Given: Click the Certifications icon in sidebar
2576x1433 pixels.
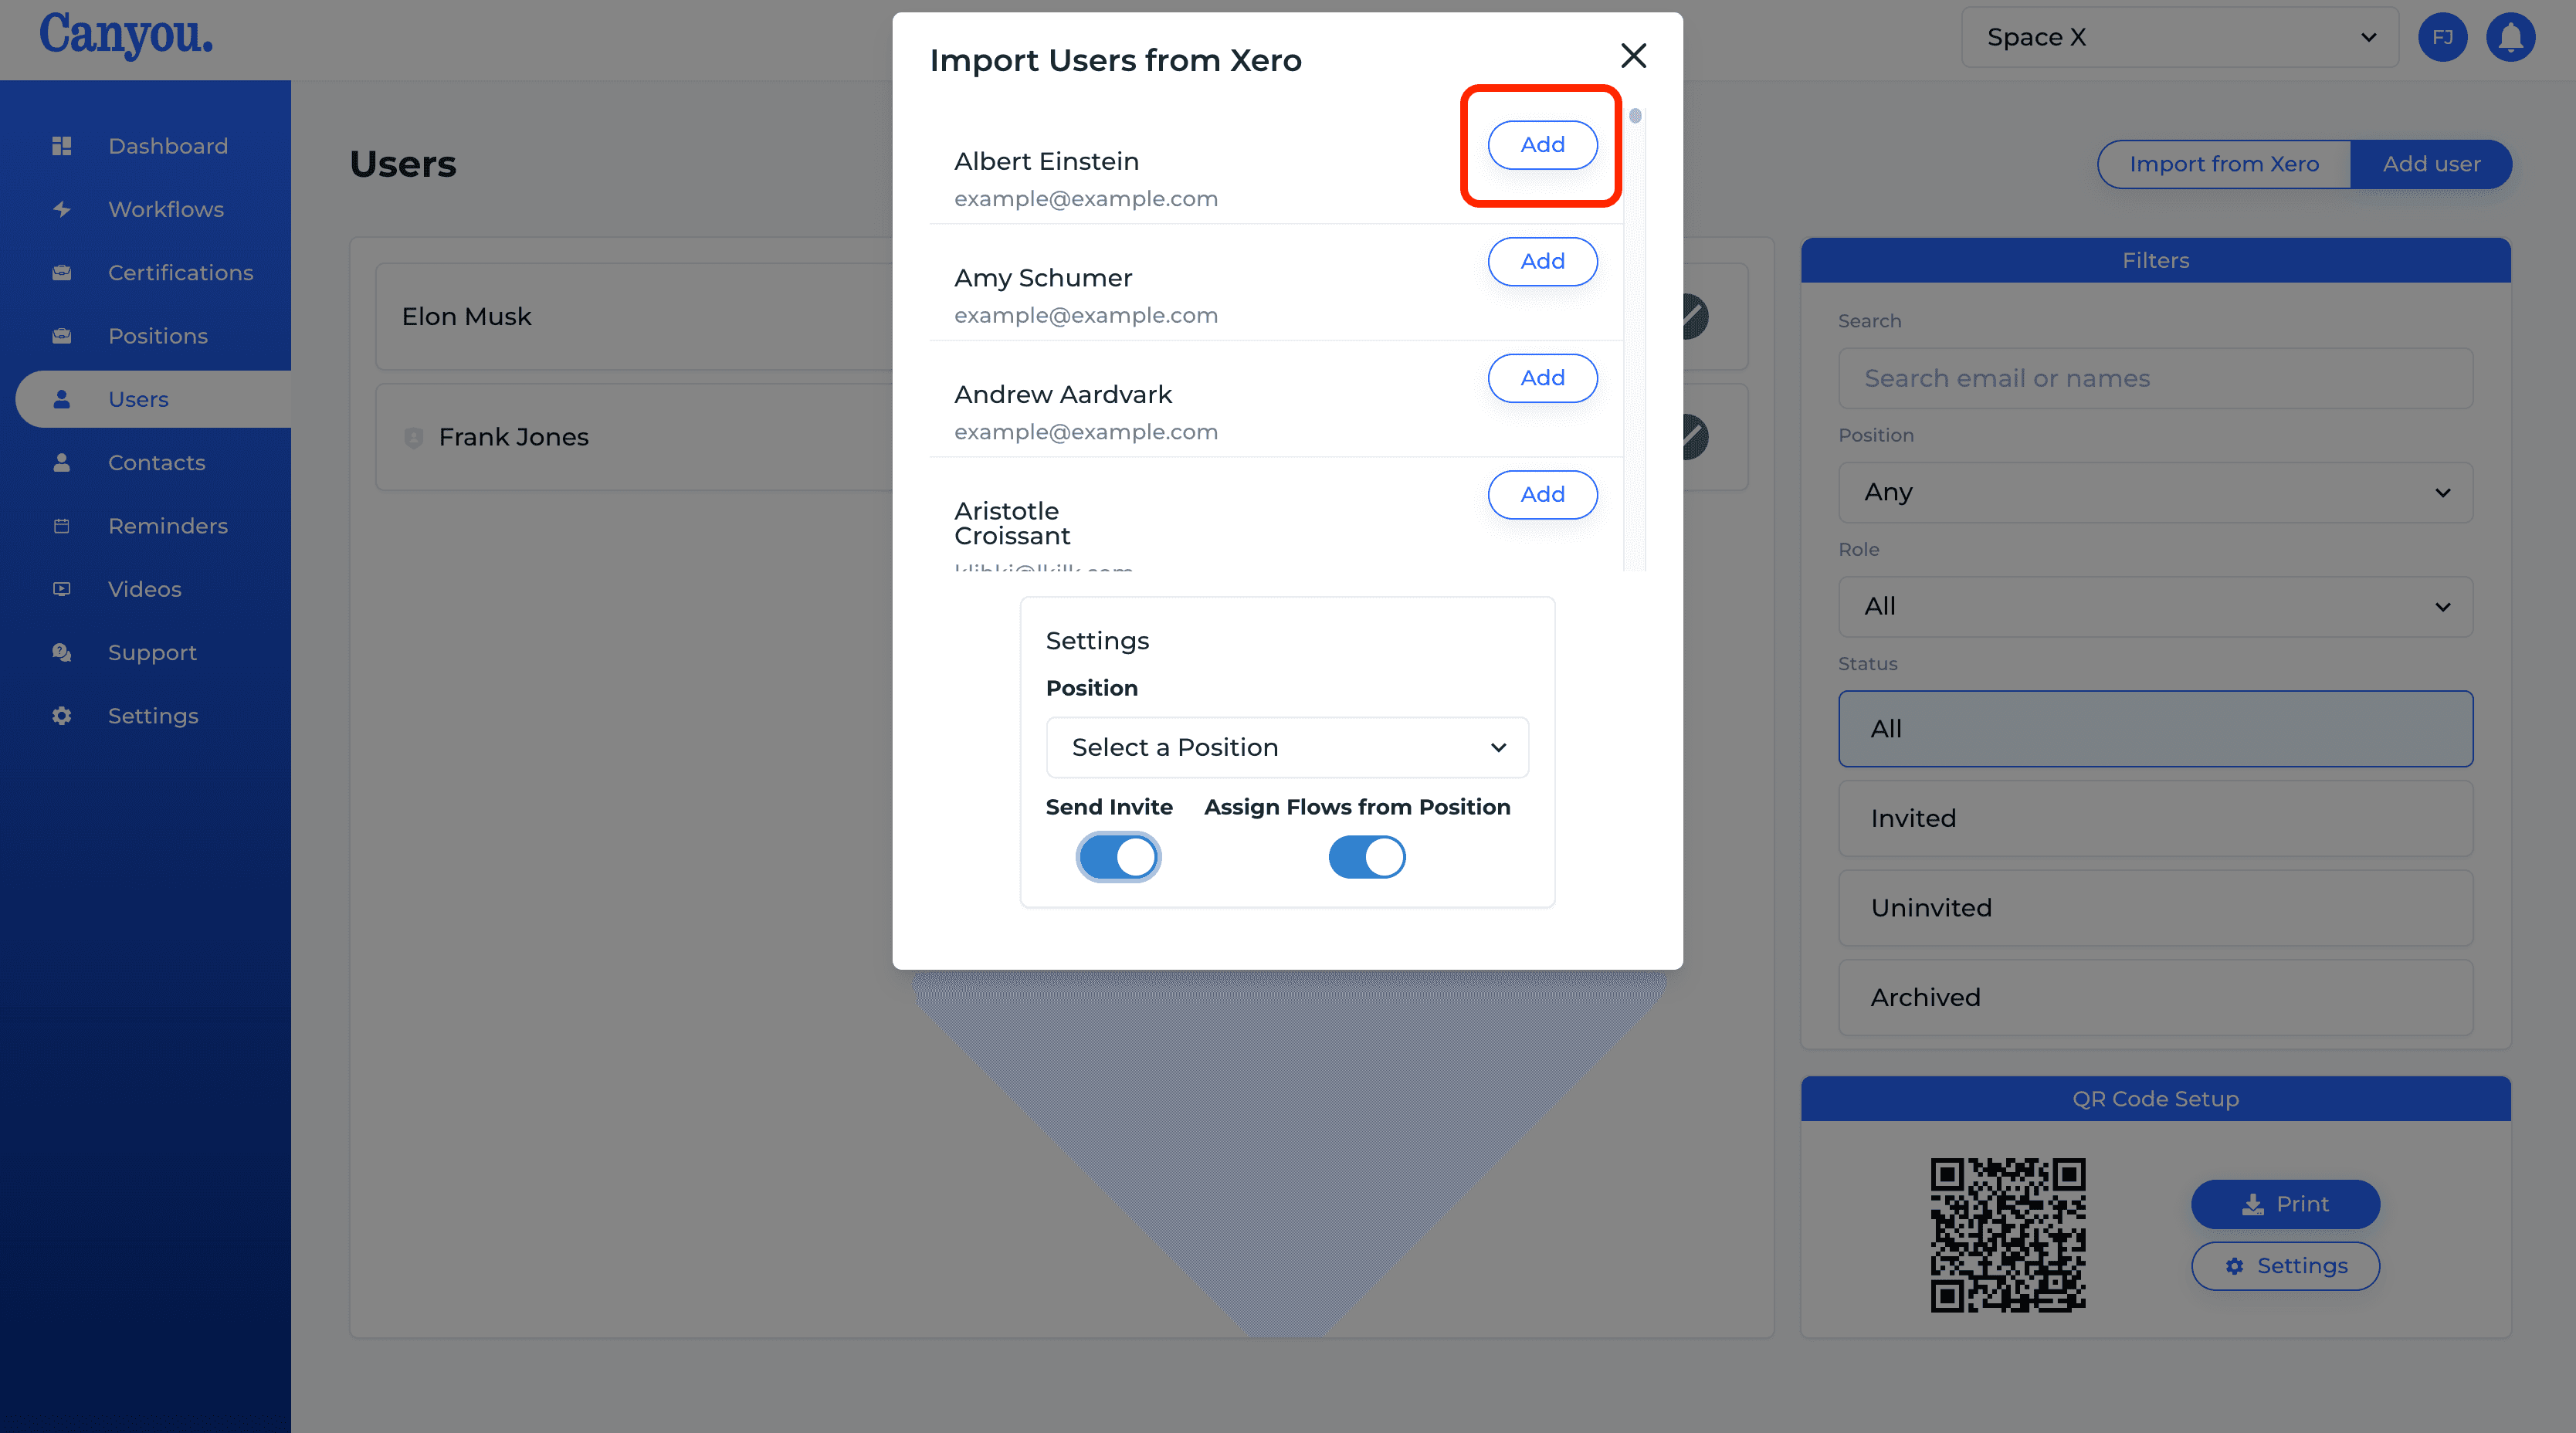Looking at the screenshot, I should click(62, 272).
